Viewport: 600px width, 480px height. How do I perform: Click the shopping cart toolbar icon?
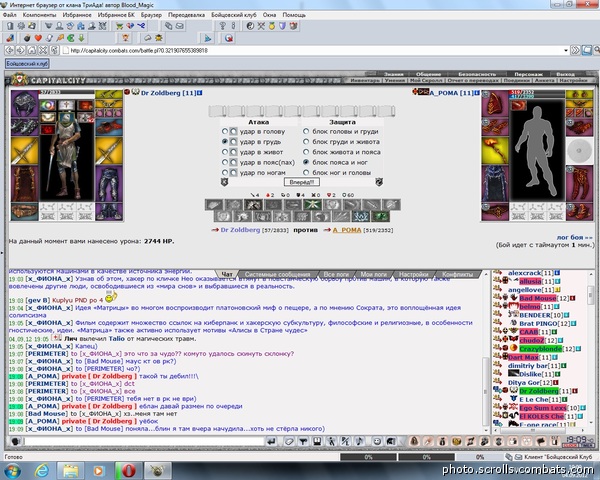120,26
